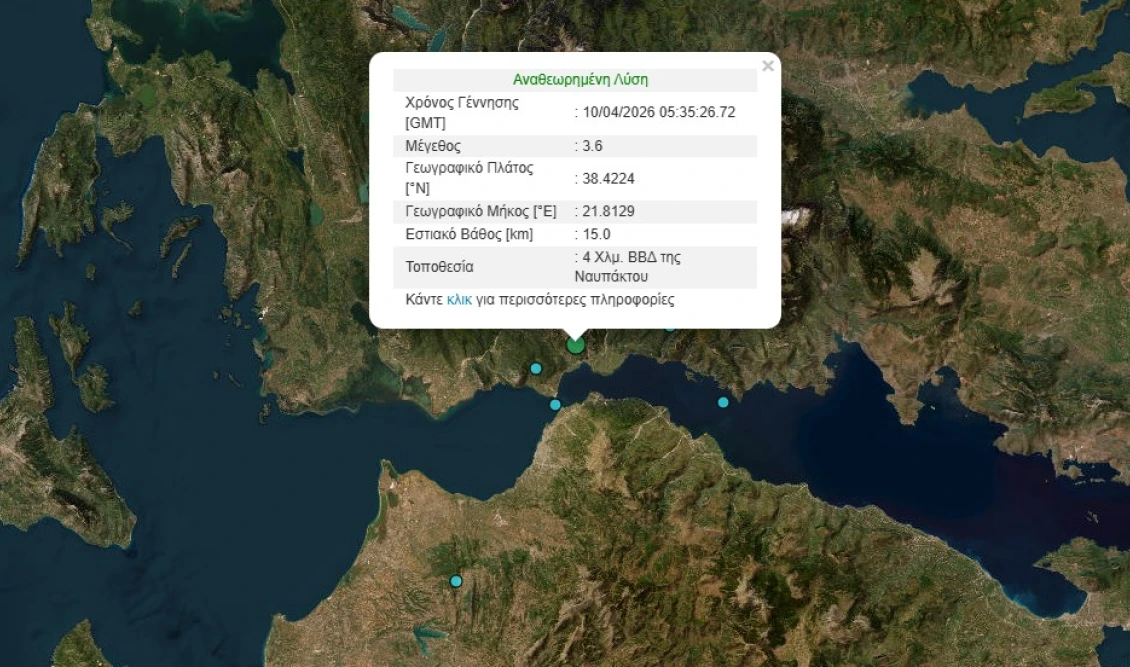Click the Γεωγραφικό Μήκος value 21.8129
This screenshot has height=667, width=1130.
603,211
